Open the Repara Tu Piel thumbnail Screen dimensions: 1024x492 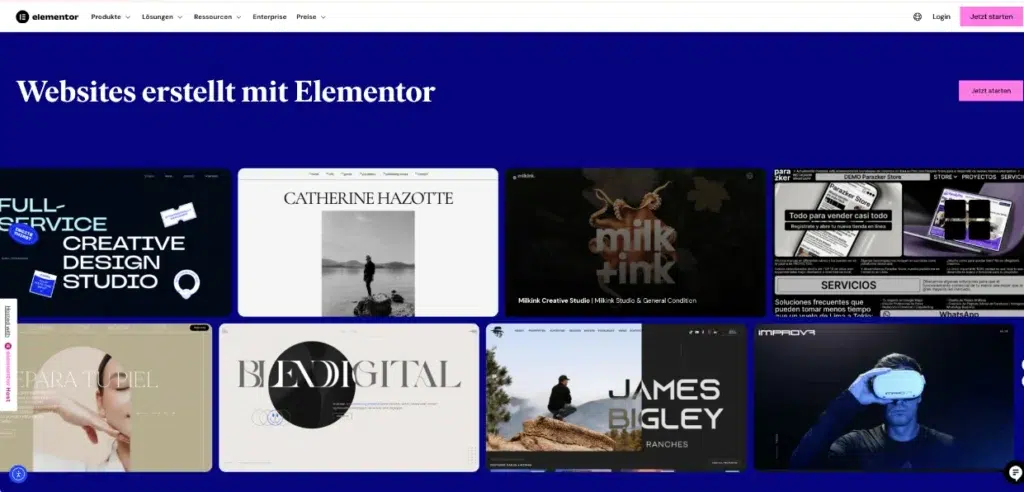point(106,397)
